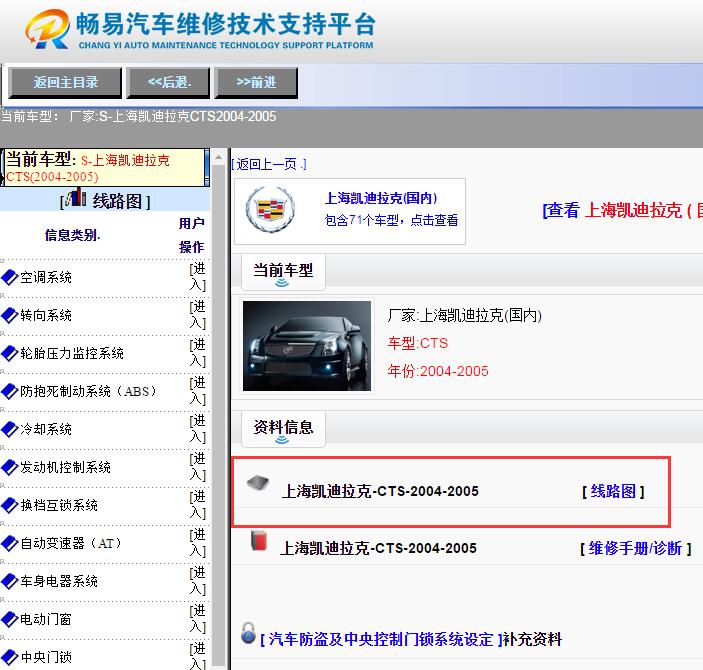Open 汽车防盗及中央控制门锁系统设定 link
703x670 pixels.
[381, 640]
